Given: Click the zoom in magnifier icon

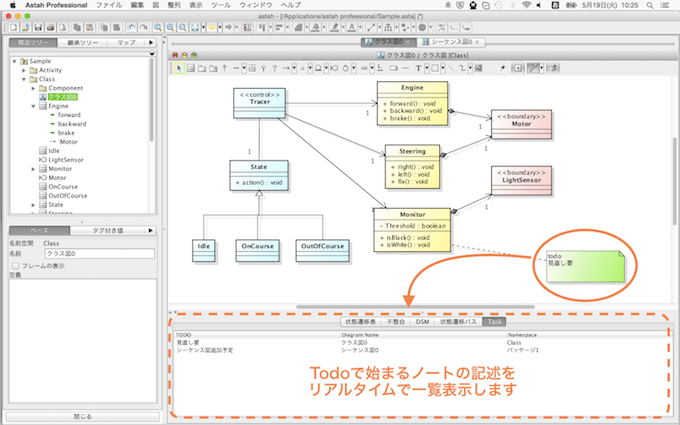Looking at the screenshot, I should [172, 26].
